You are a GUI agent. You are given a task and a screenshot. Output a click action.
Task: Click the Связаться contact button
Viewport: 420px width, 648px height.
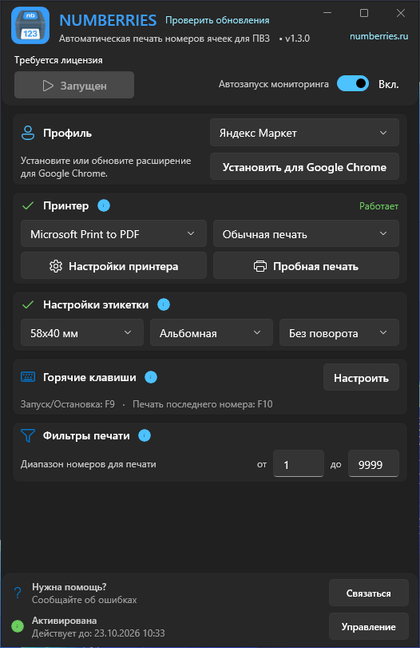tap(369, 593)
